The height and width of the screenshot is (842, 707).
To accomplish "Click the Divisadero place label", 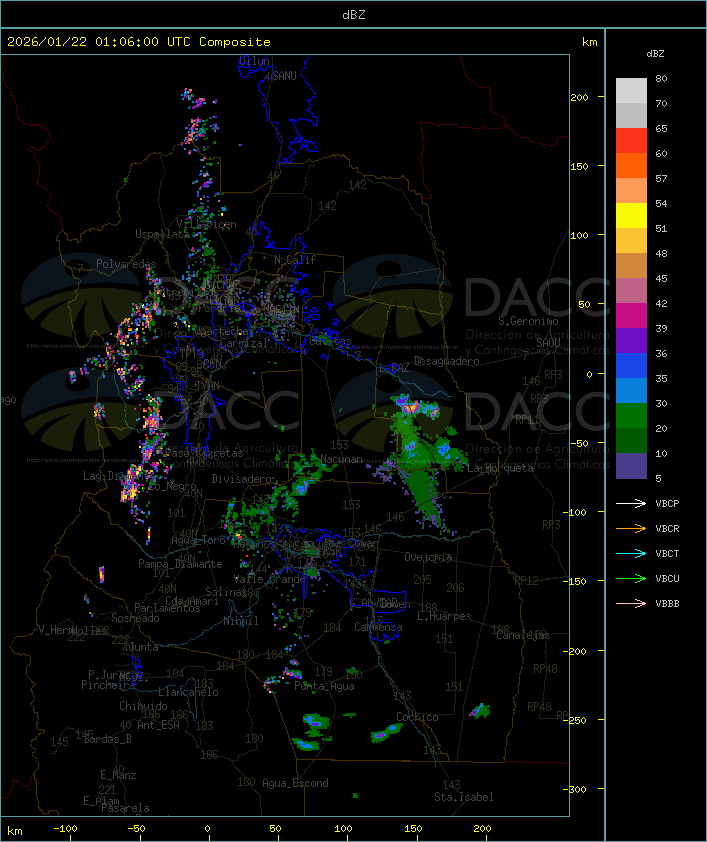I will coord(241,478).
